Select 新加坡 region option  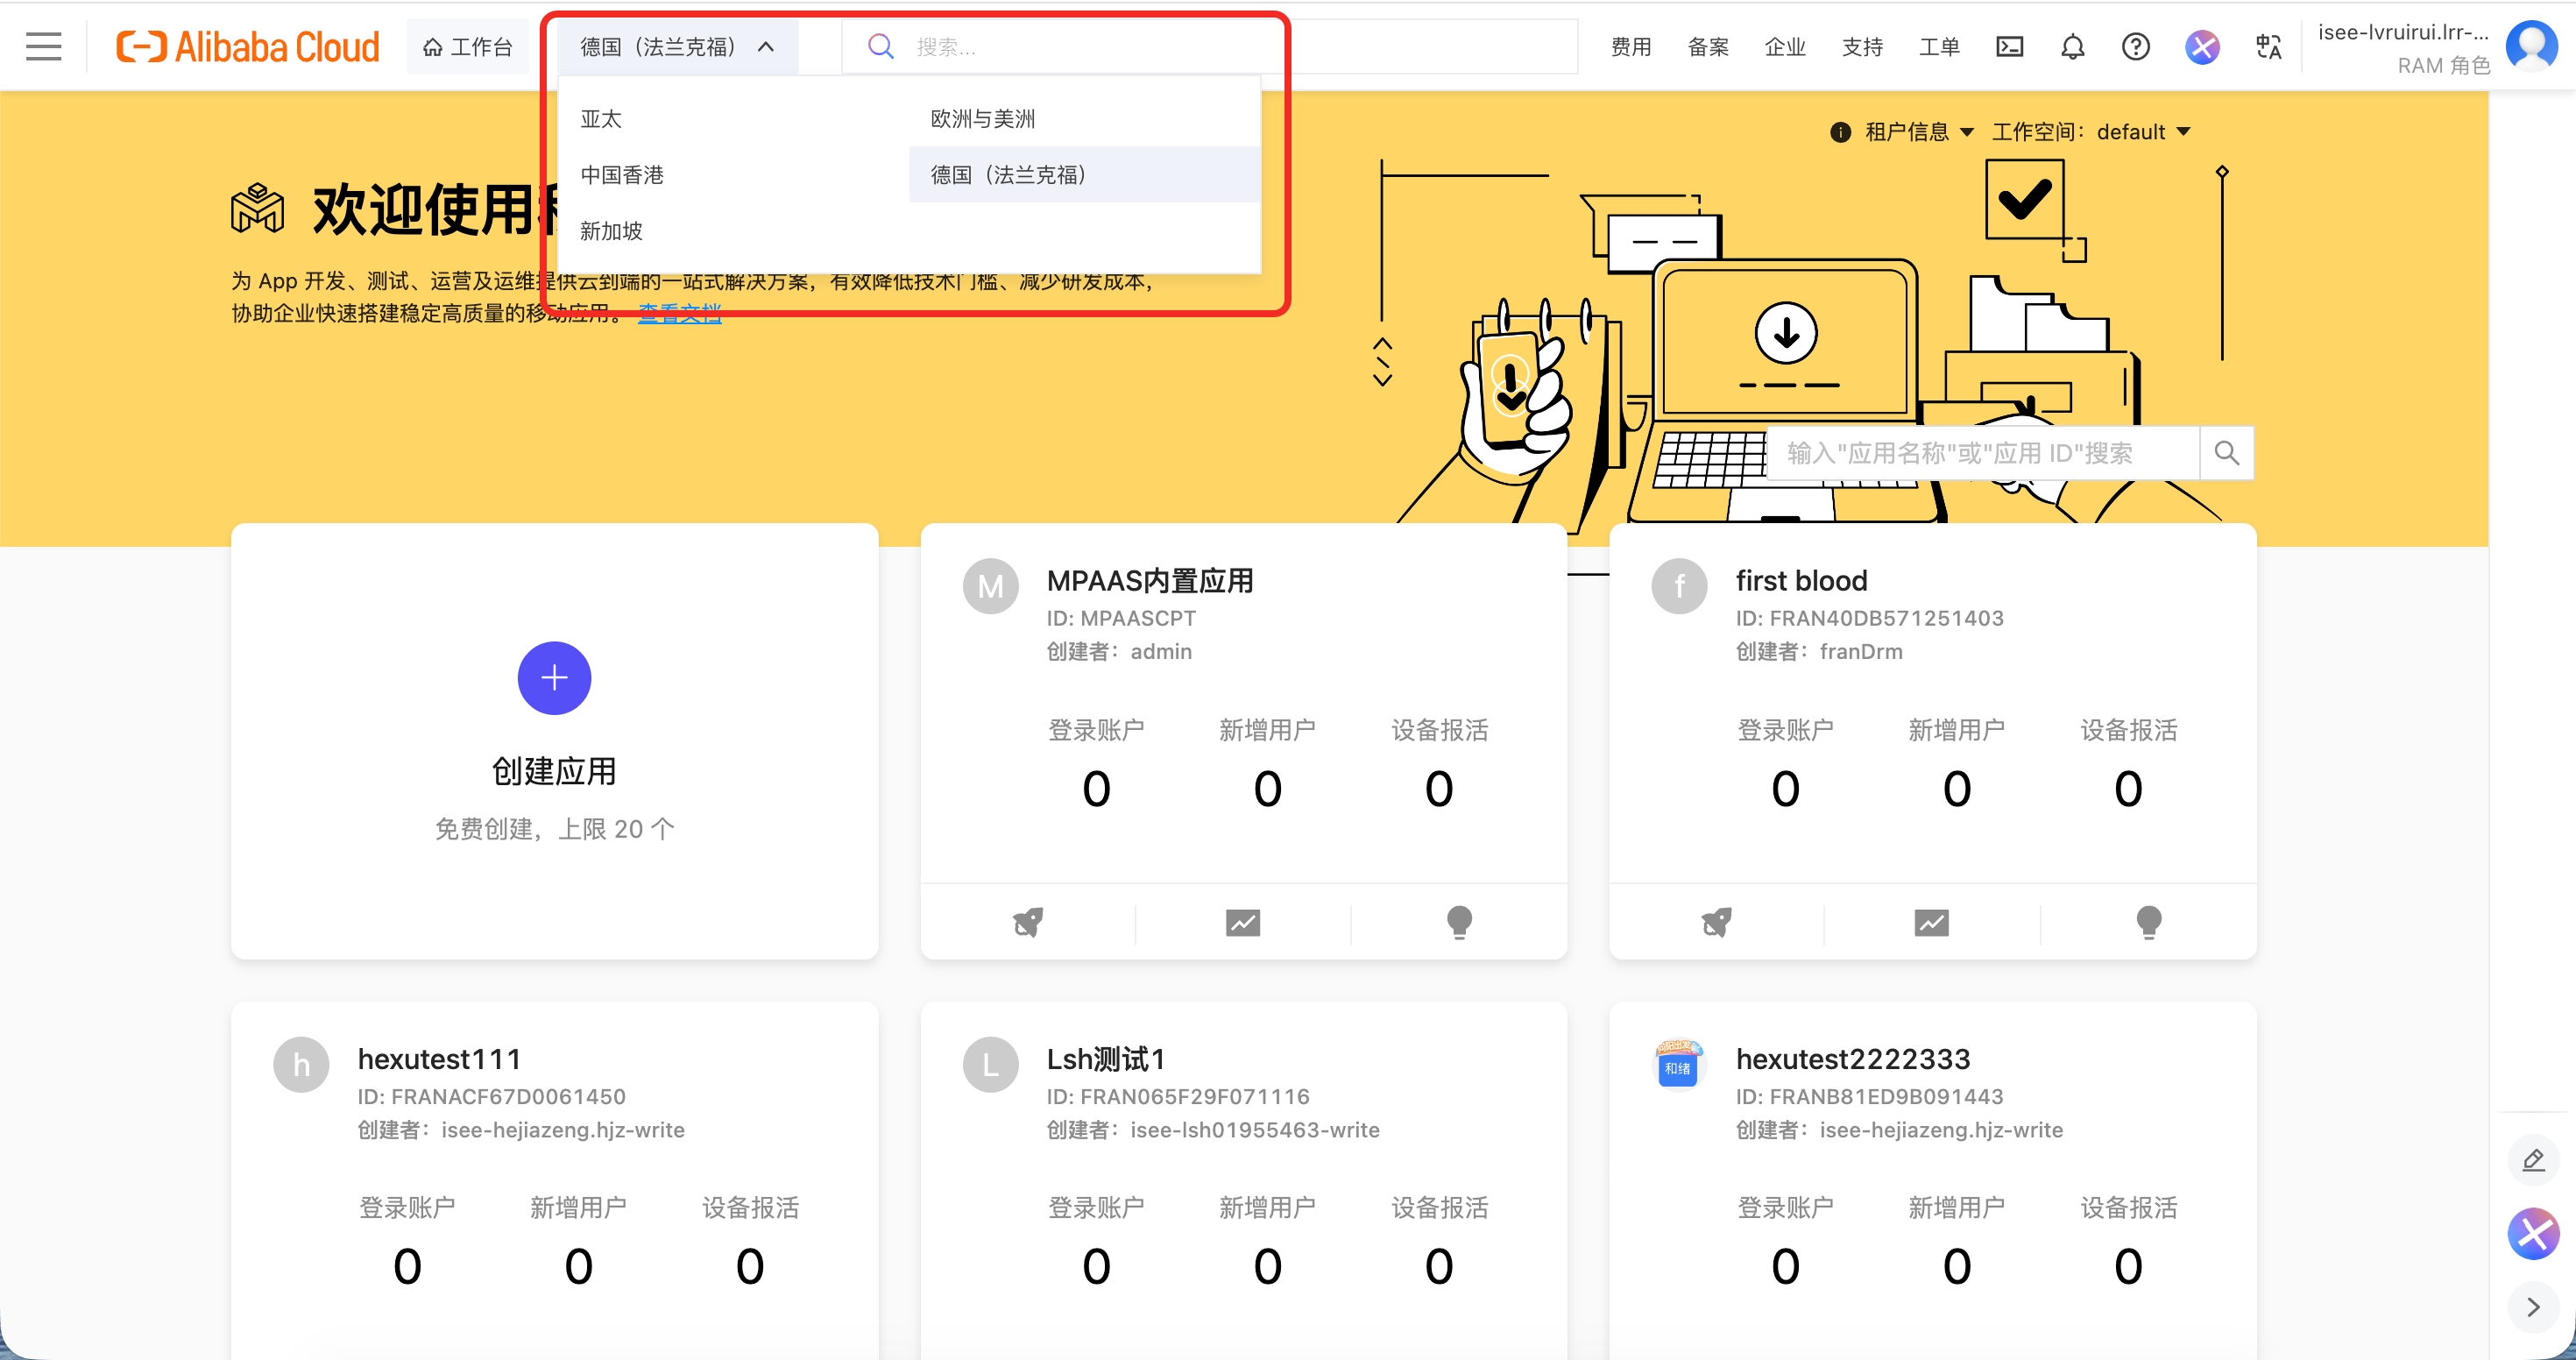[x=611, y=231]
